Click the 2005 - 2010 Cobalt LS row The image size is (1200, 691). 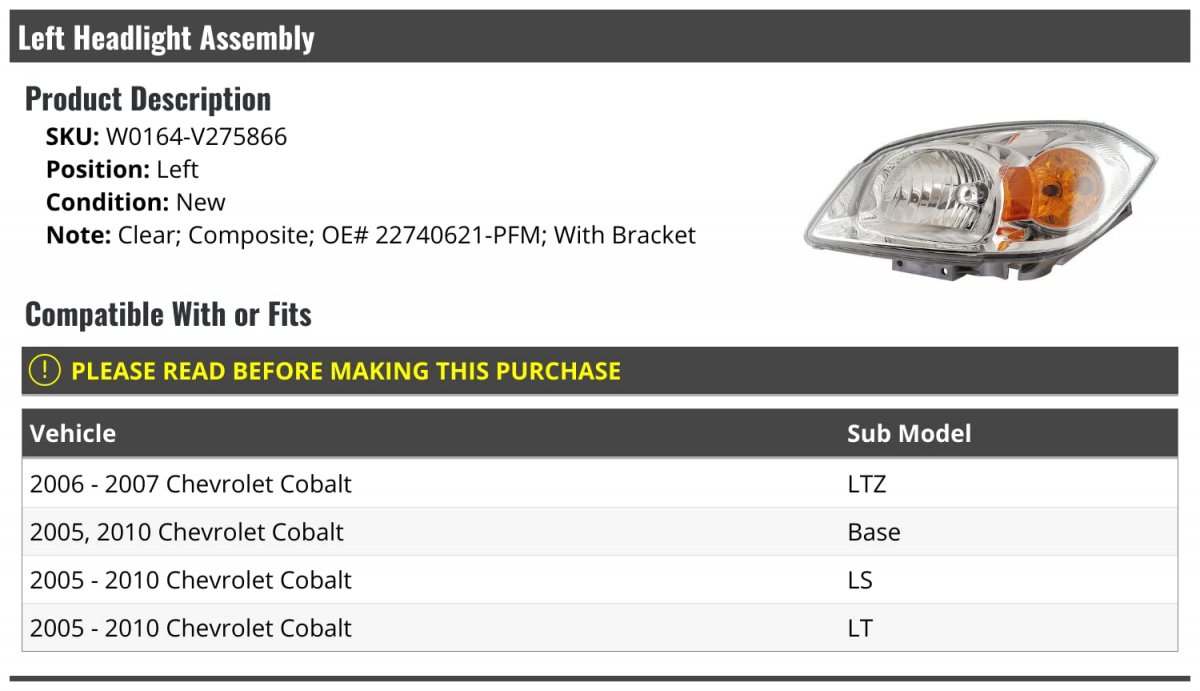pyautogui.click(x=600, y=580)
